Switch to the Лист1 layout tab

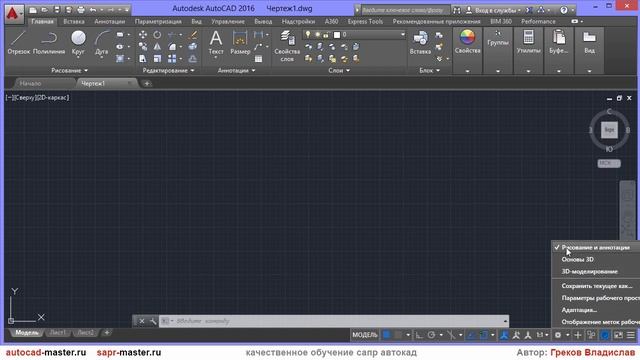(57, 333)
